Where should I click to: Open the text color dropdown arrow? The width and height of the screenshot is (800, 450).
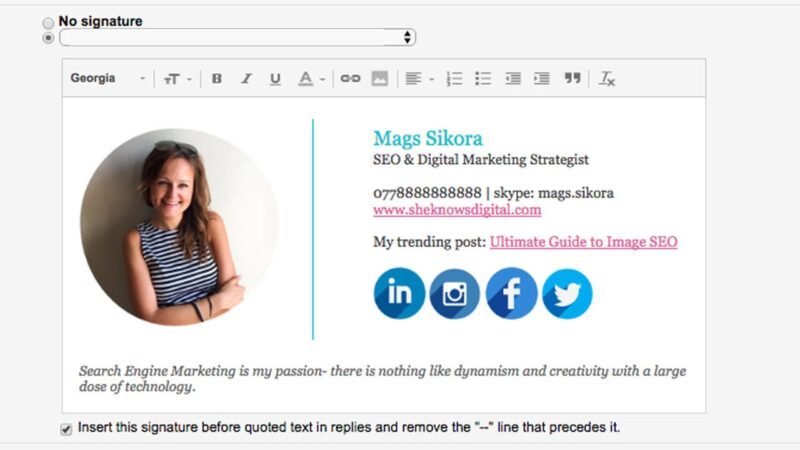click(322, 80)
